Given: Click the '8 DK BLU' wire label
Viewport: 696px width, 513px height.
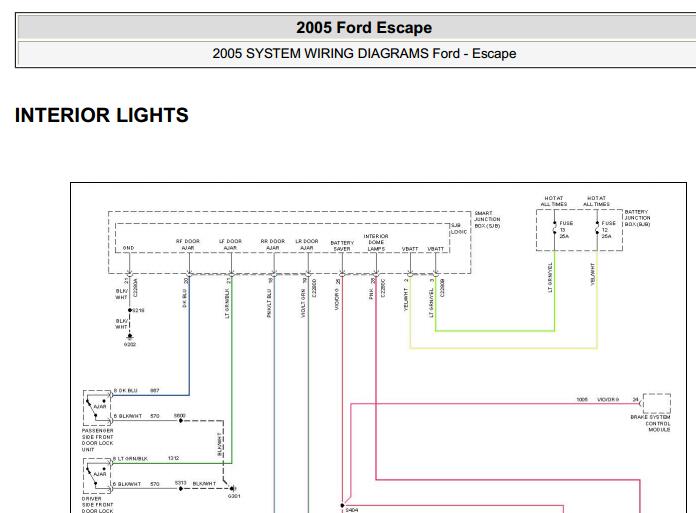Looking at the screenshot, I should (126, 391).
